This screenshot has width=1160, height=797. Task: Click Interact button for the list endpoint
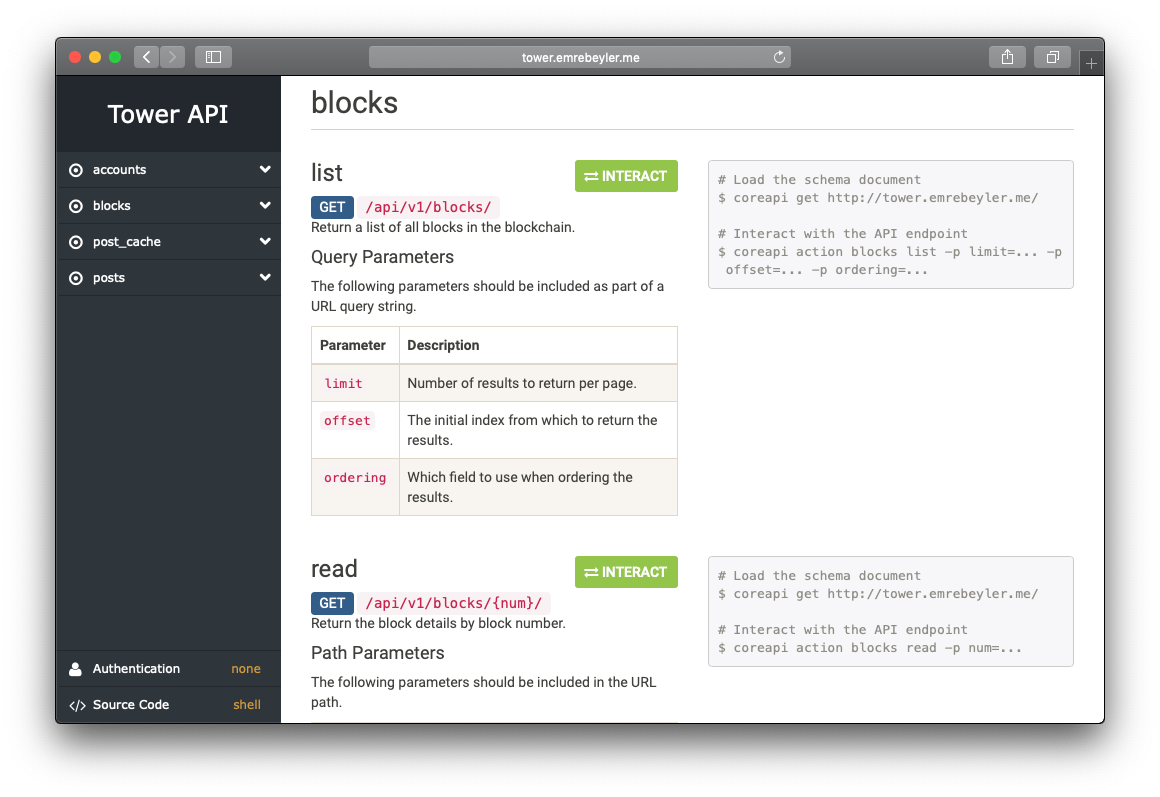tap(626, 176)
